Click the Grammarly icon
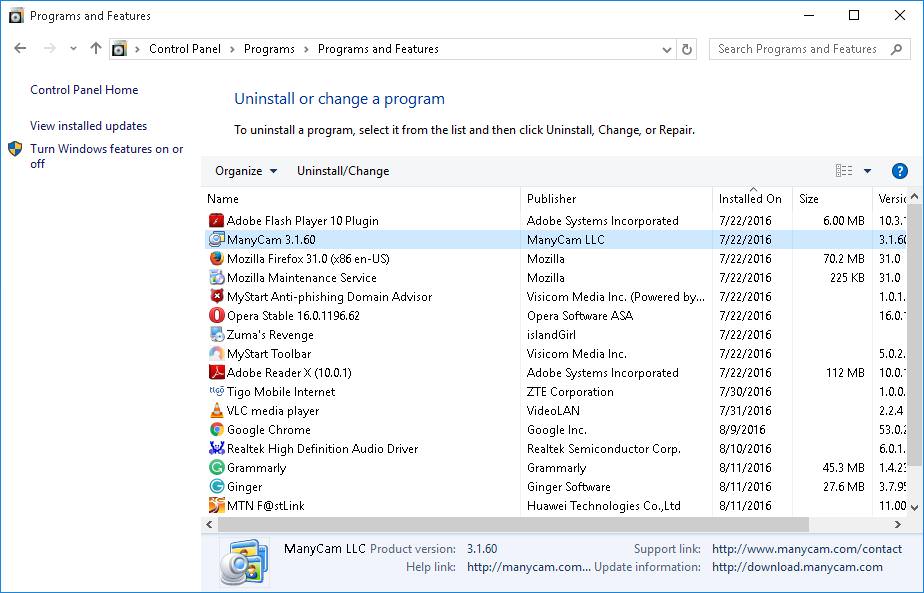This screenshot has height=593, width=924. coord(216,467)
